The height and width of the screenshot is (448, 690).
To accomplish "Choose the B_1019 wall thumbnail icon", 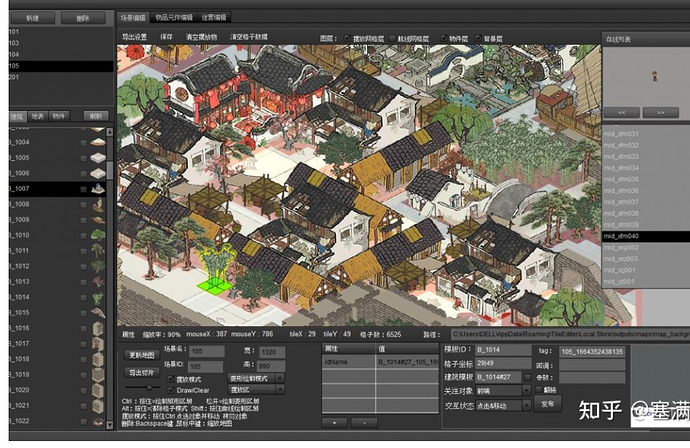I will (98, 375).
